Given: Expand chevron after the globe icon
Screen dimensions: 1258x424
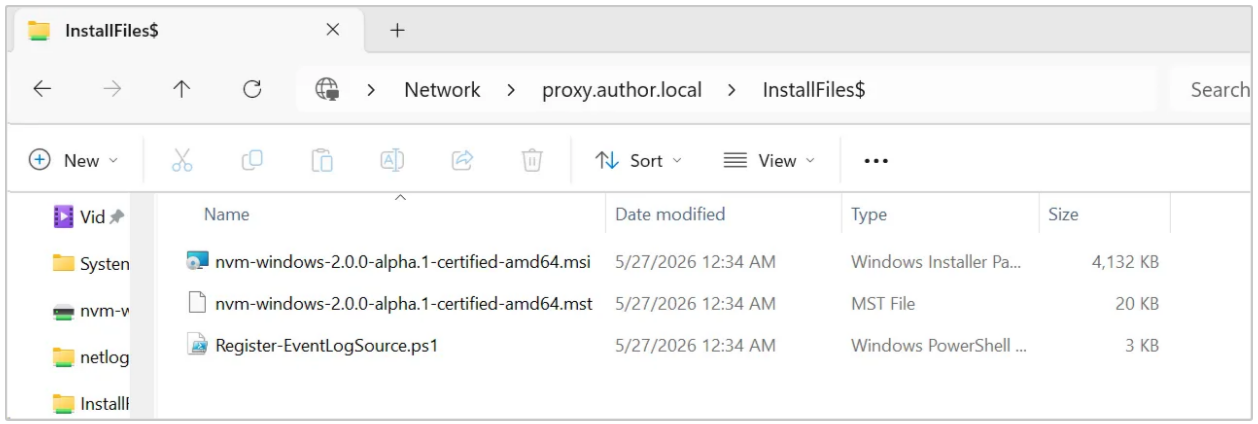Looking at the screenshot, I should tap(371, 91).
